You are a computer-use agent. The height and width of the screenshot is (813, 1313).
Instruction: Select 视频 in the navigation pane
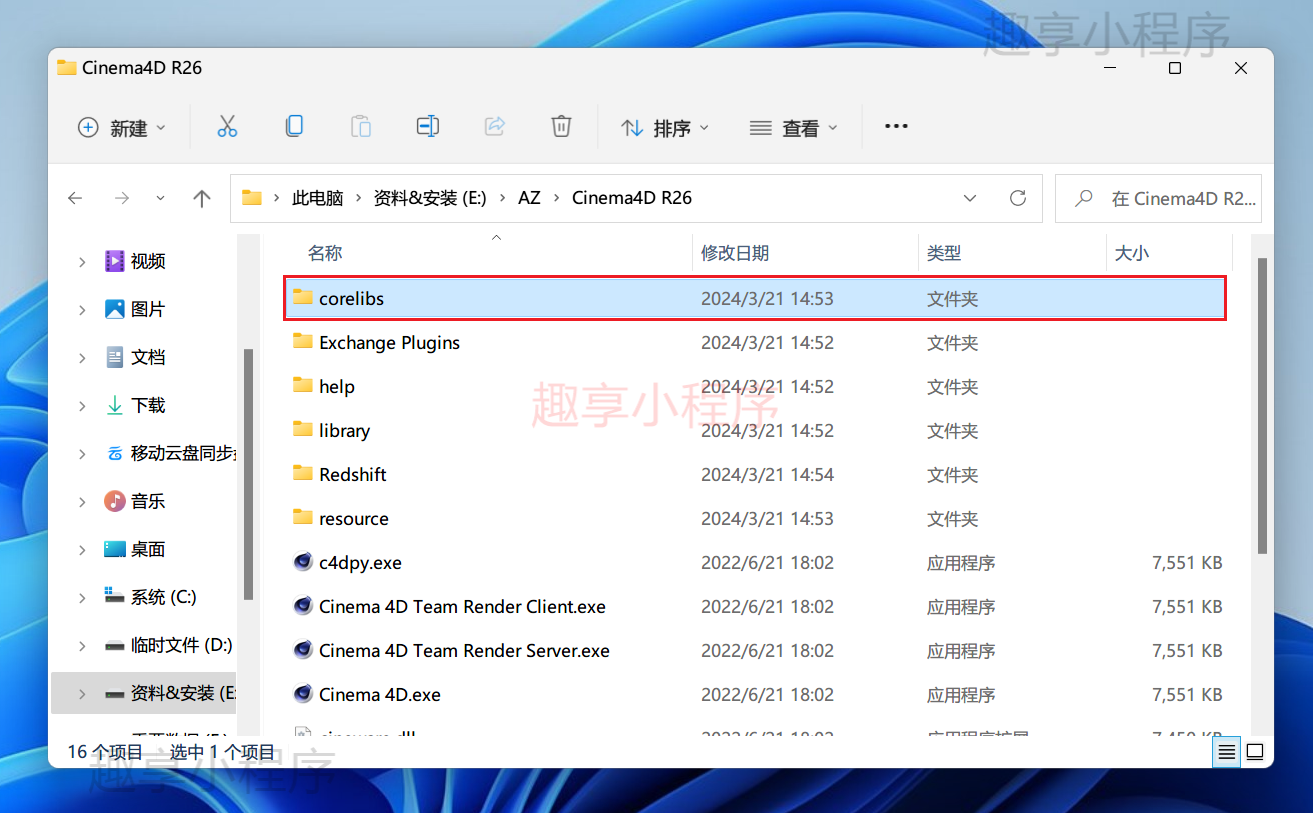148,261
